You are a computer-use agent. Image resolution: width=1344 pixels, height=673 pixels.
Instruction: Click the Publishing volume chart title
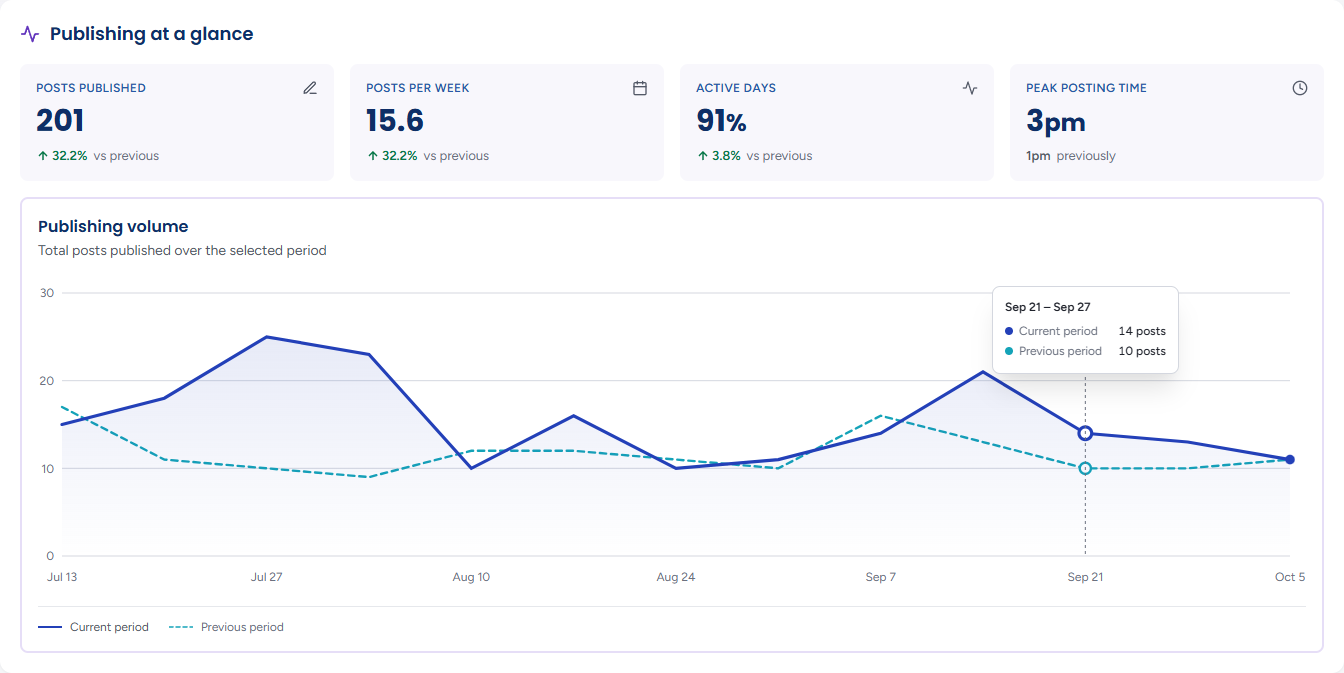tap(113, 226)
